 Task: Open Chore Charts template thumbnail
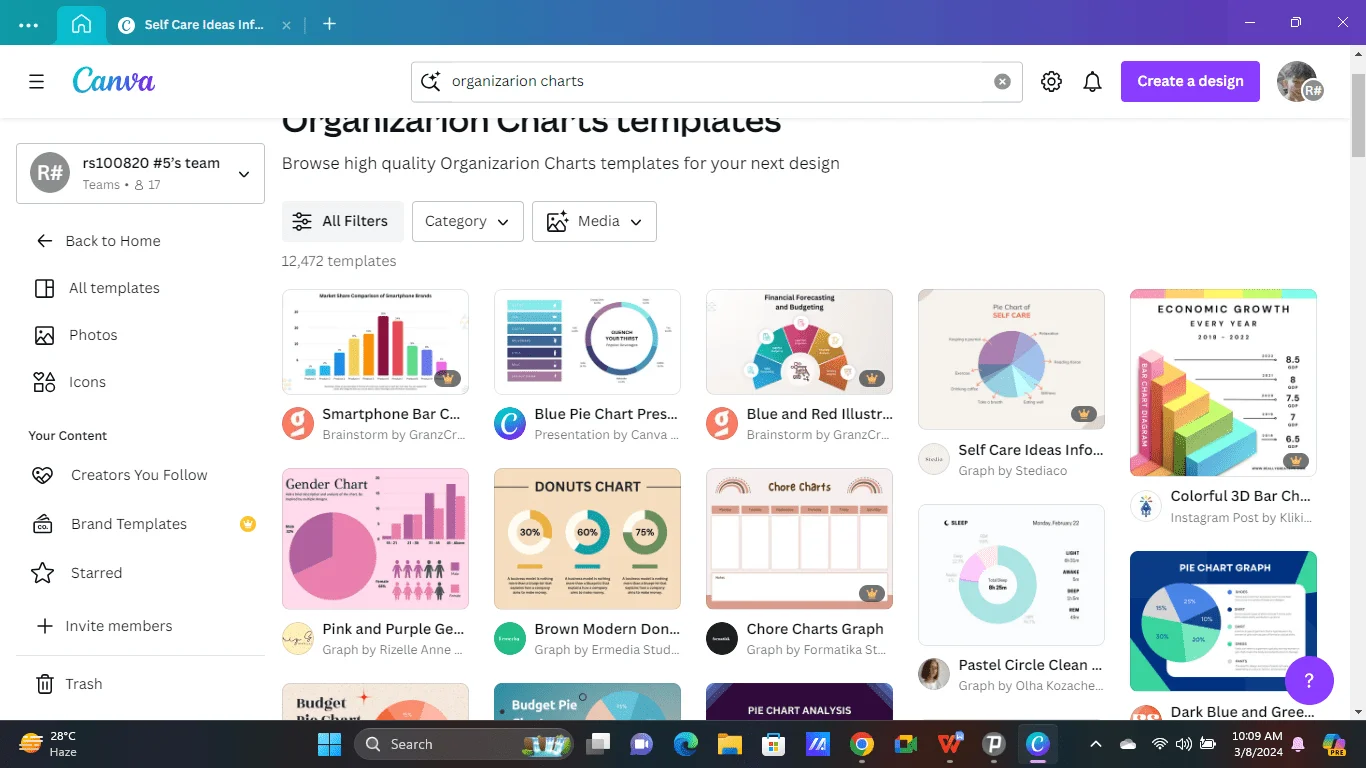799,539
